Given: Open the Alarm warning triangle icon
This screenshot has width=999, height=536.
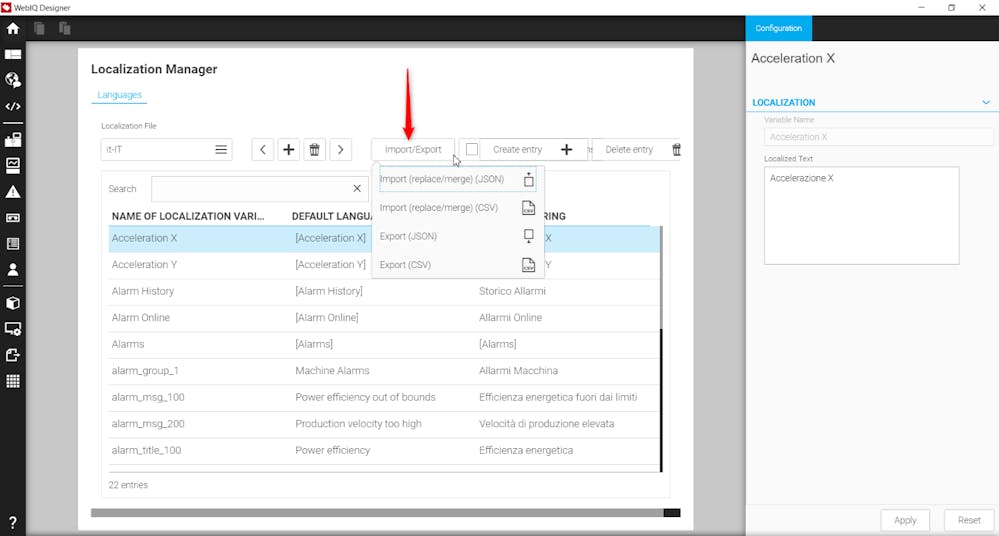Looking at the screenshot, I should (x=13, y=192).
